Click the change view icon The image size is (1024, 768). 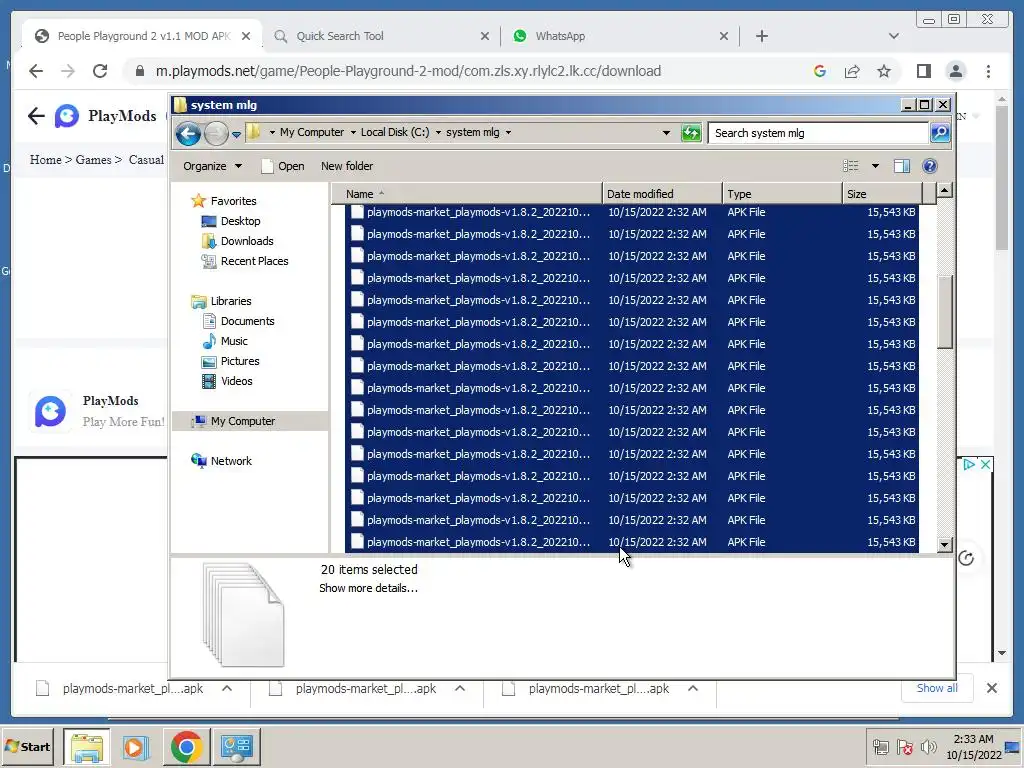coord(850,166)
